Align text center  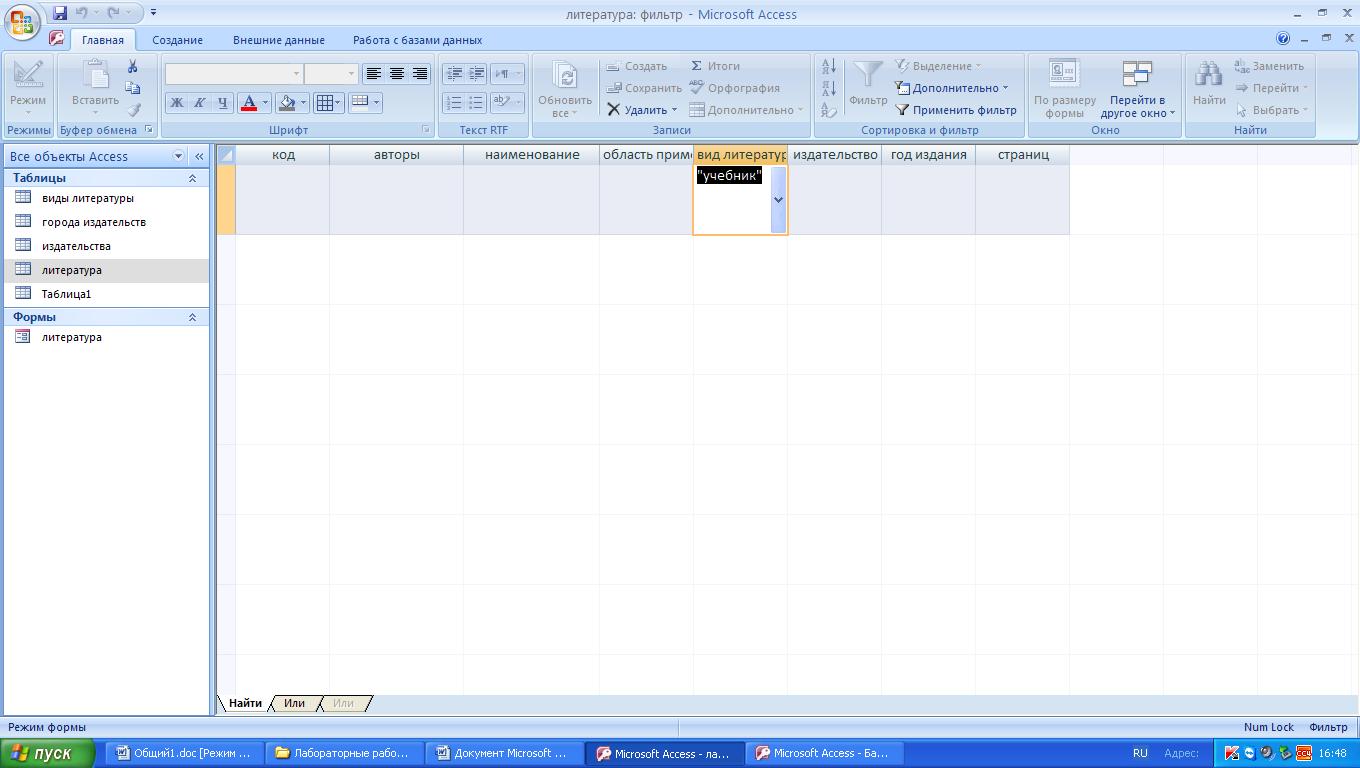[396, 74]
